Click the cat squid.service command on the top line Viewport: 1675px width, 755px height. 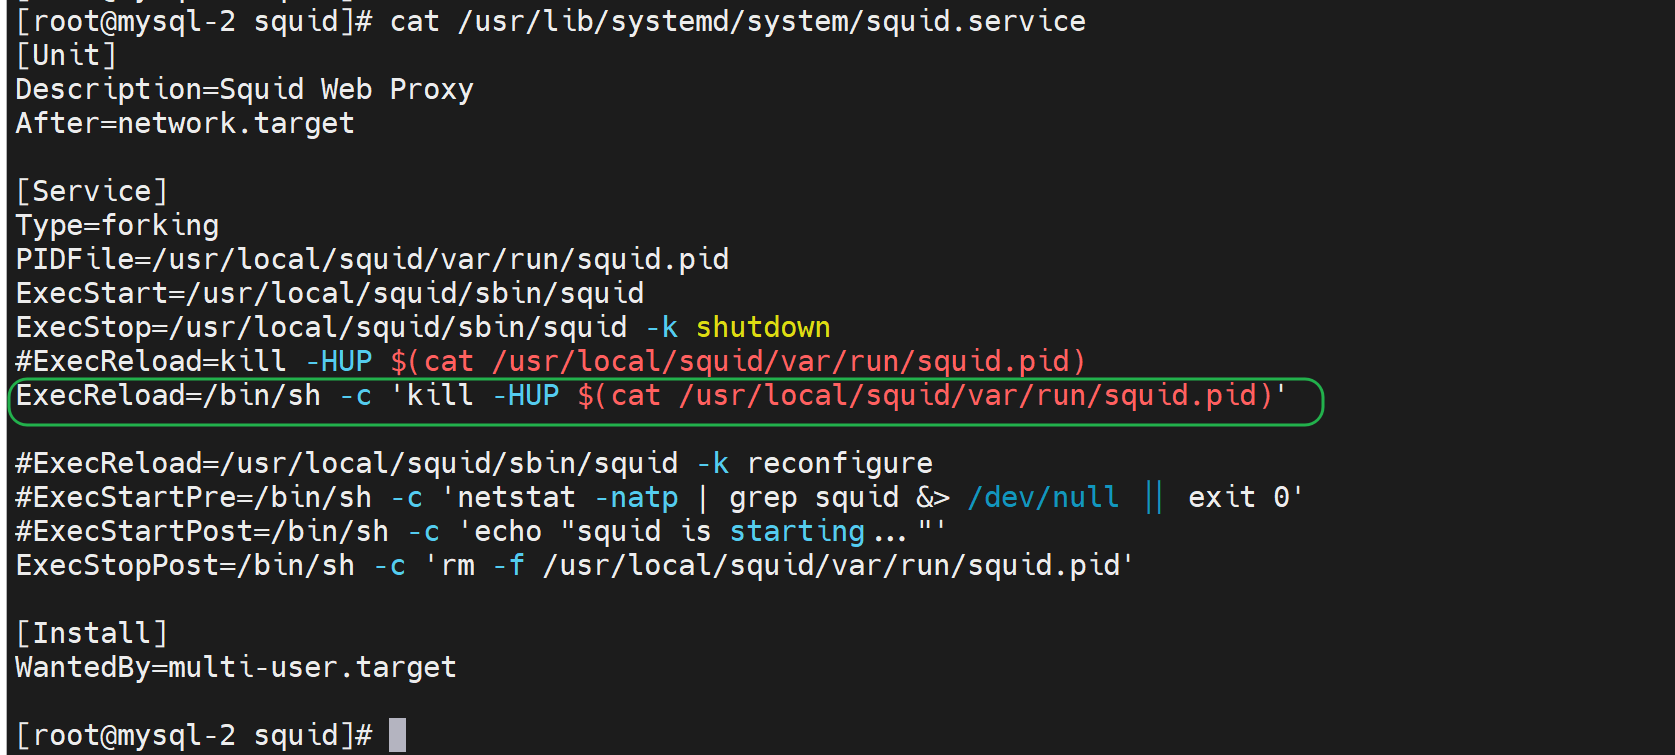click(x=737, y=21)
